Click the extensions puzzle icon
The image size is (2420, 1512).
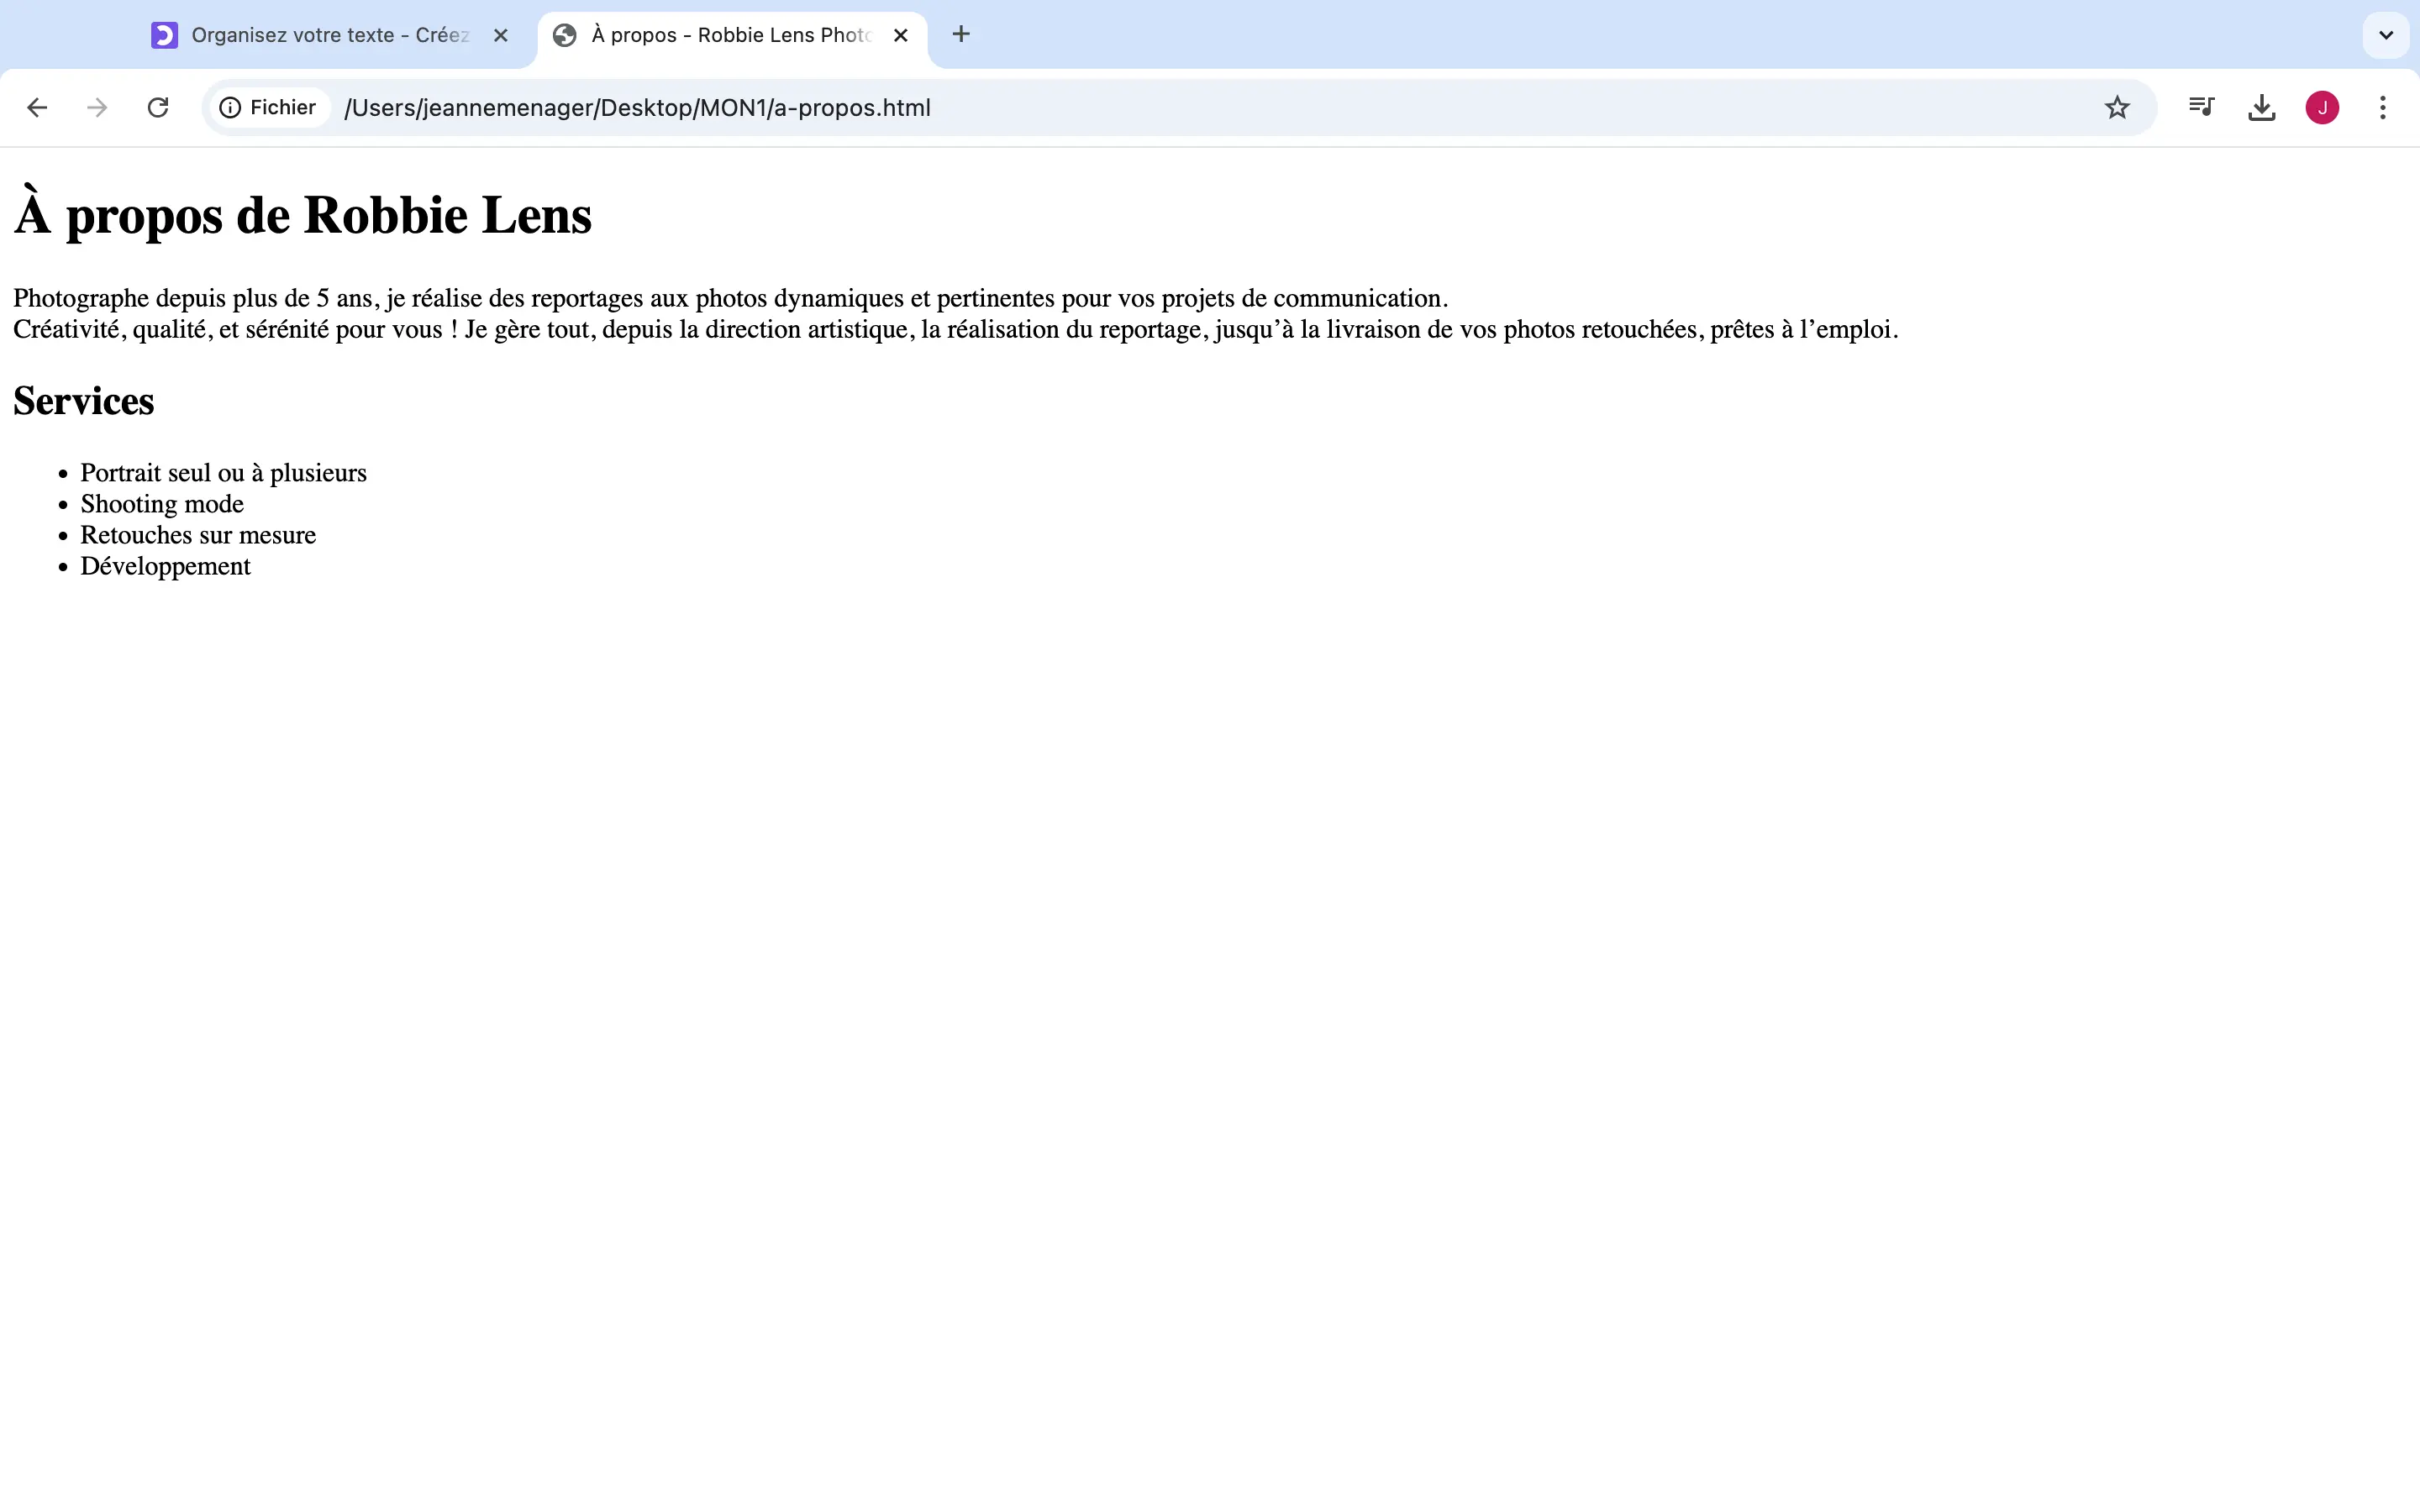click(x=2201, y=108)
